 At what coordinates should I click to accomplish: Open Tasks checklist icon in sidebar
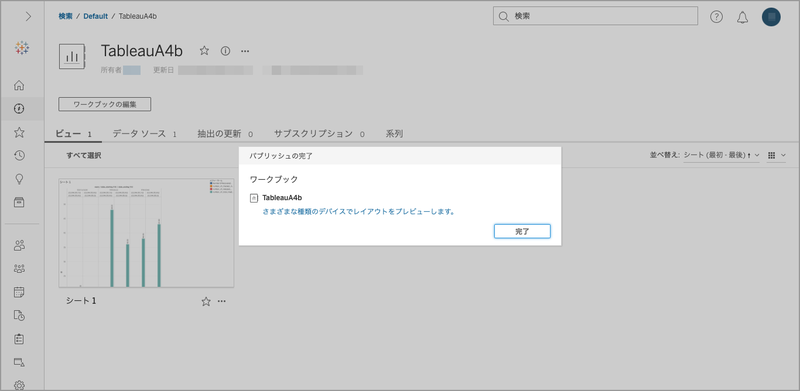coord(19,339)
